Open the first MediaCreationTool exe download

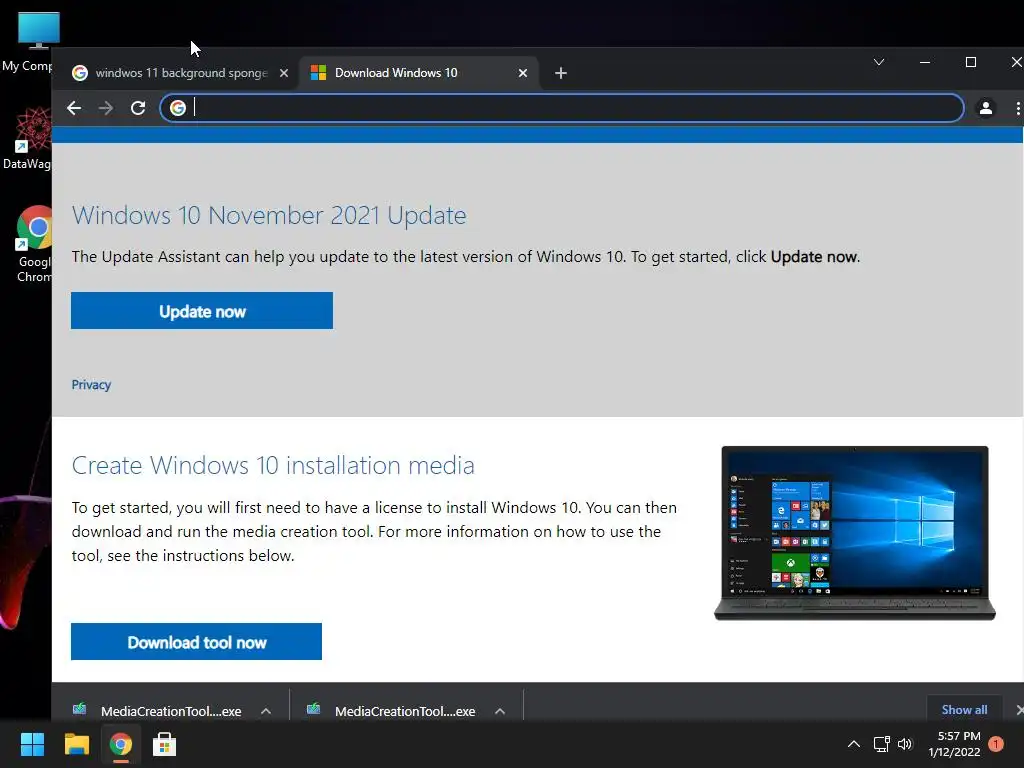157,711
